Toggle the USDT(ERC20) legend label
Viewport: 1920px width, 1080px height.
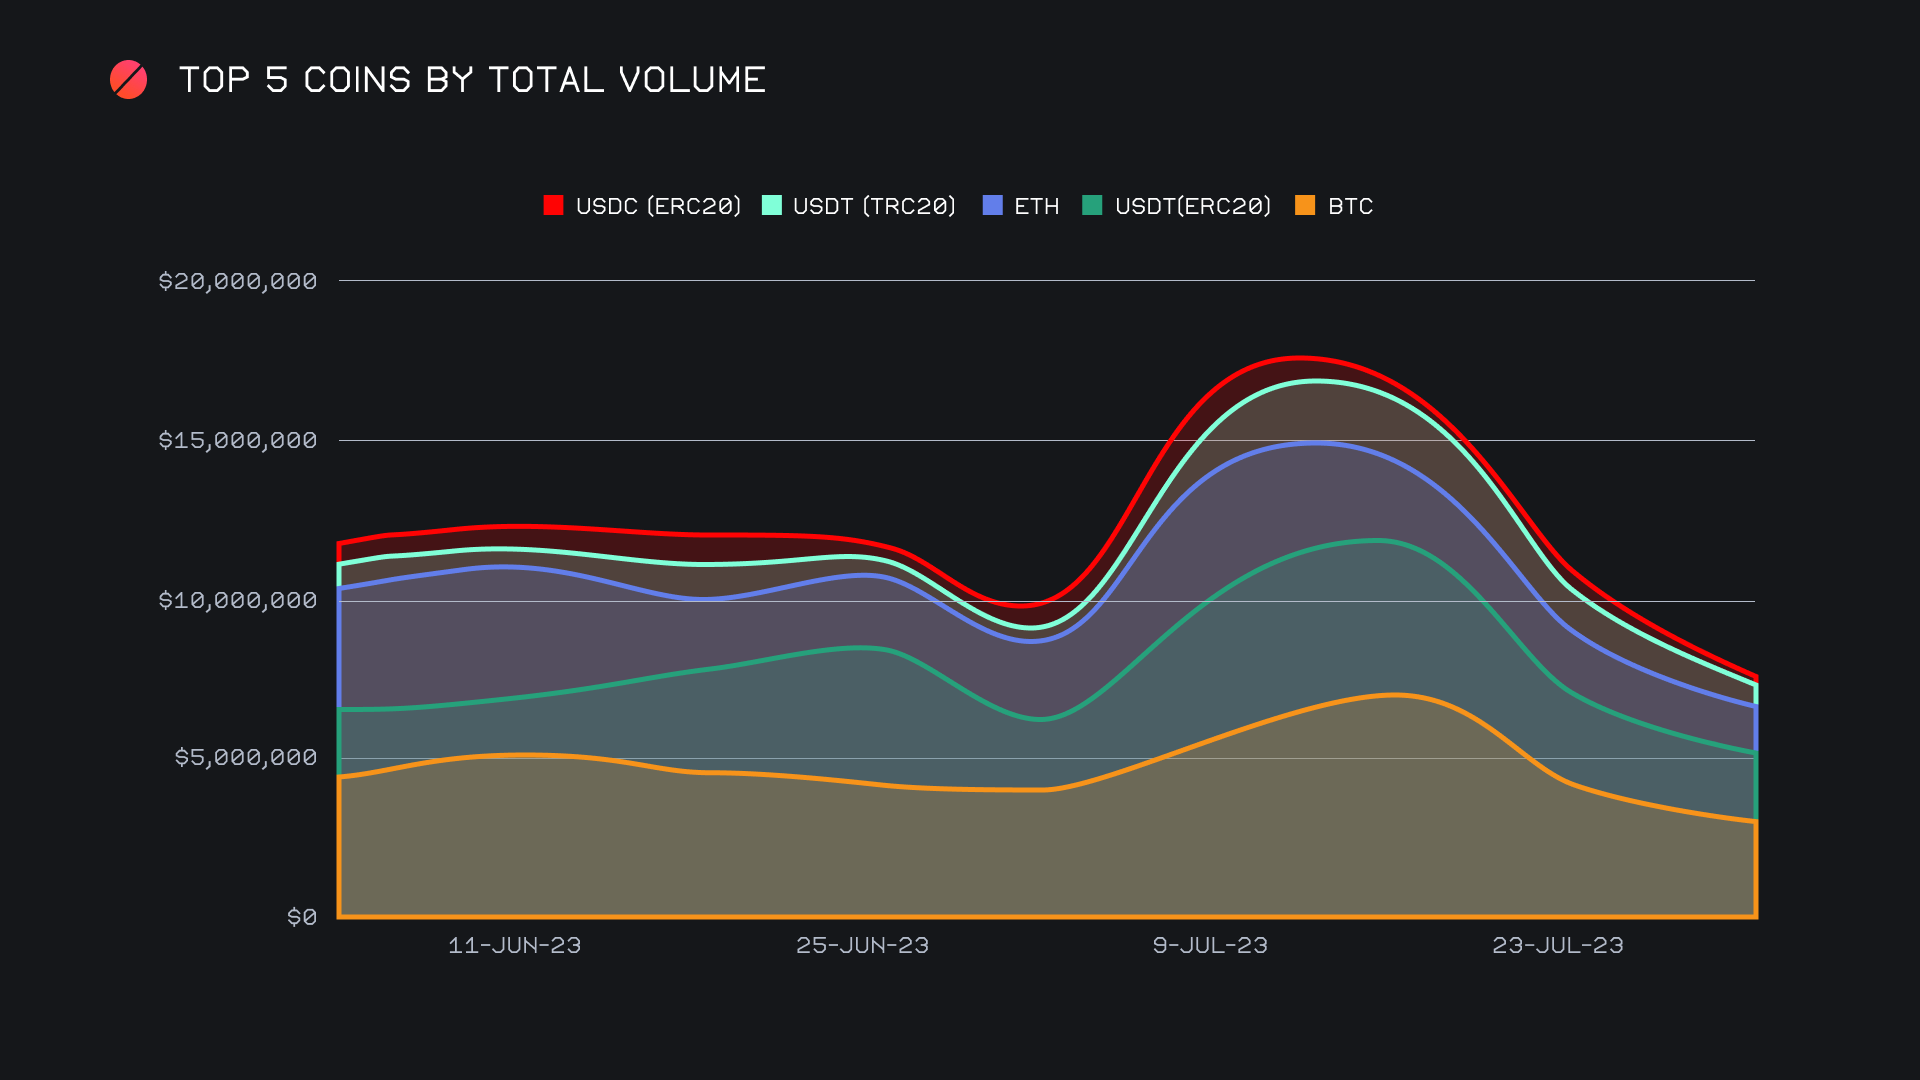point(1192,206)
